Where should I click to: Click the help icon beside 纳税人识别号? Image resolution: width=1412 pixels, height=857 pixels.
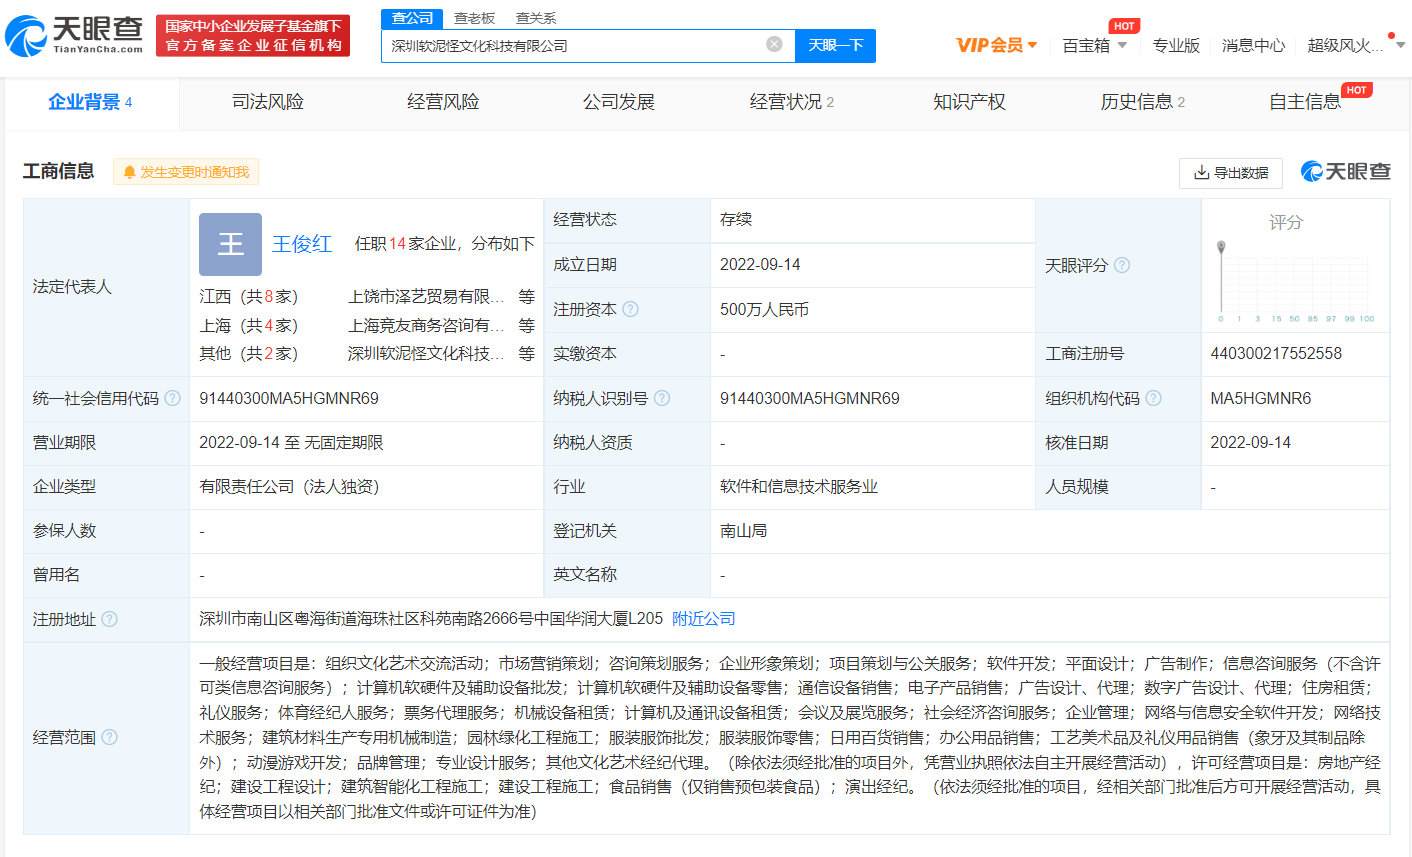pyautogui.click(x=662, y=398)
